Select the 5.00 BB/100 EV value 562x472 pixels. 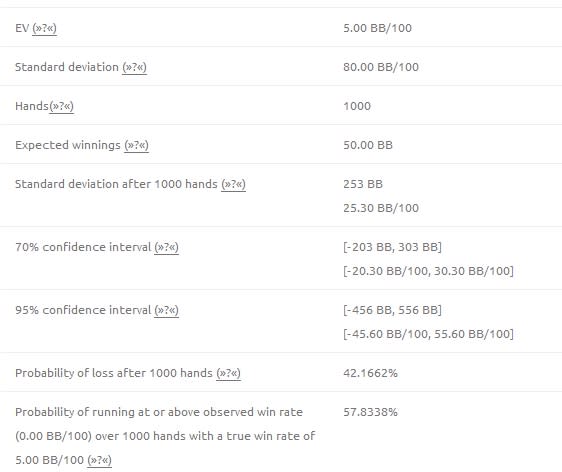(377, 28)
